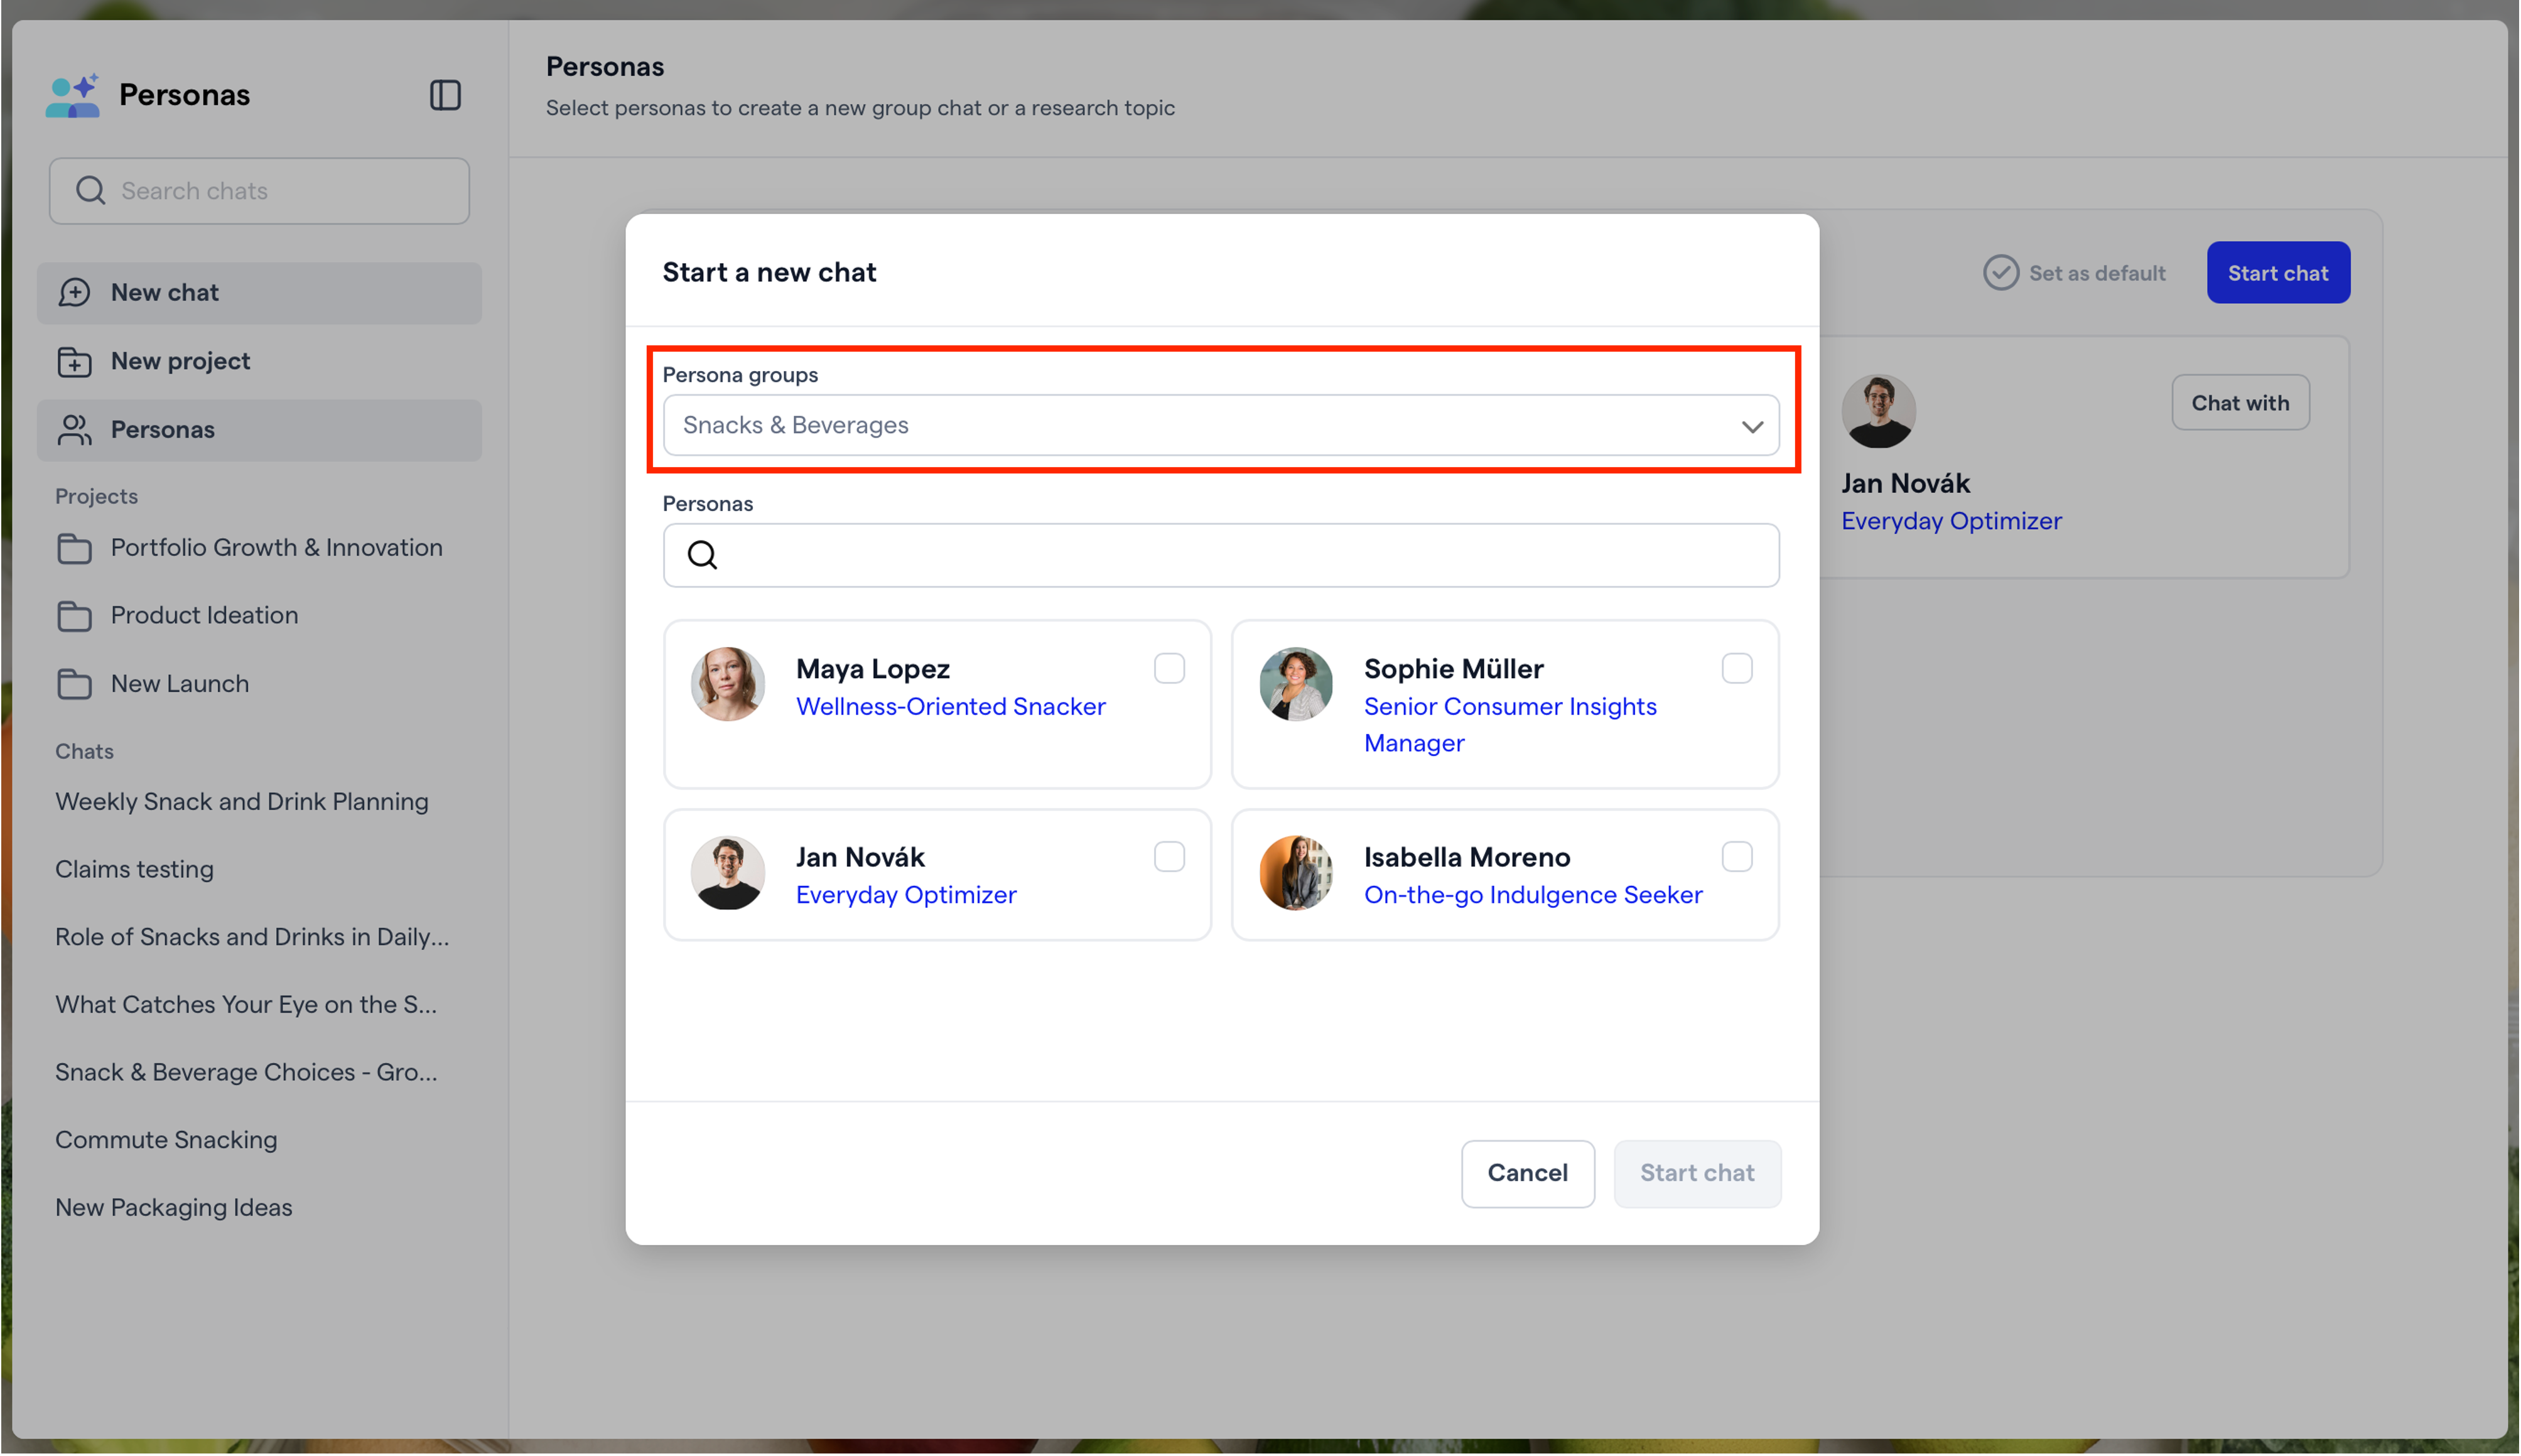This screenshot has width=2521, height=1456.
Task: Collapse the sidebar with the panel toggle icon
Action: coord(445,95)
